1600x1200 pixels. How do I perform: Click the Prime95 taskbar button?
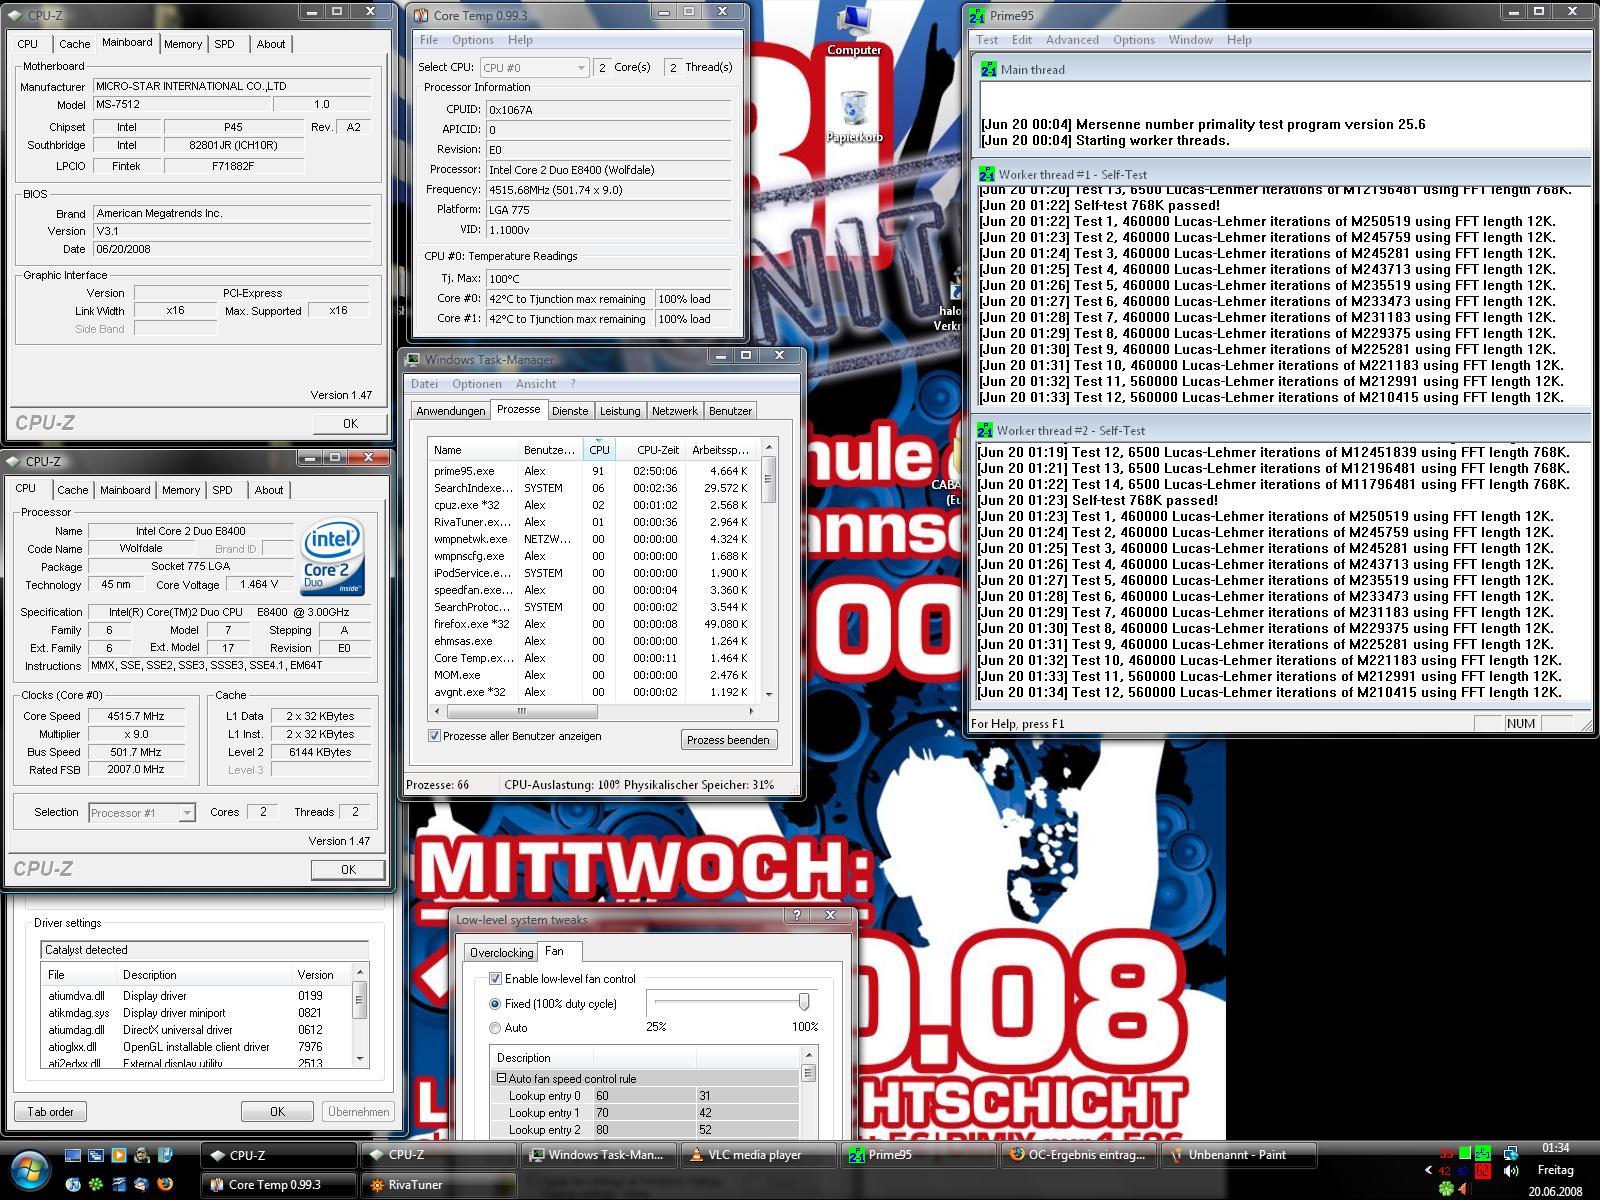click(918, 1155)
